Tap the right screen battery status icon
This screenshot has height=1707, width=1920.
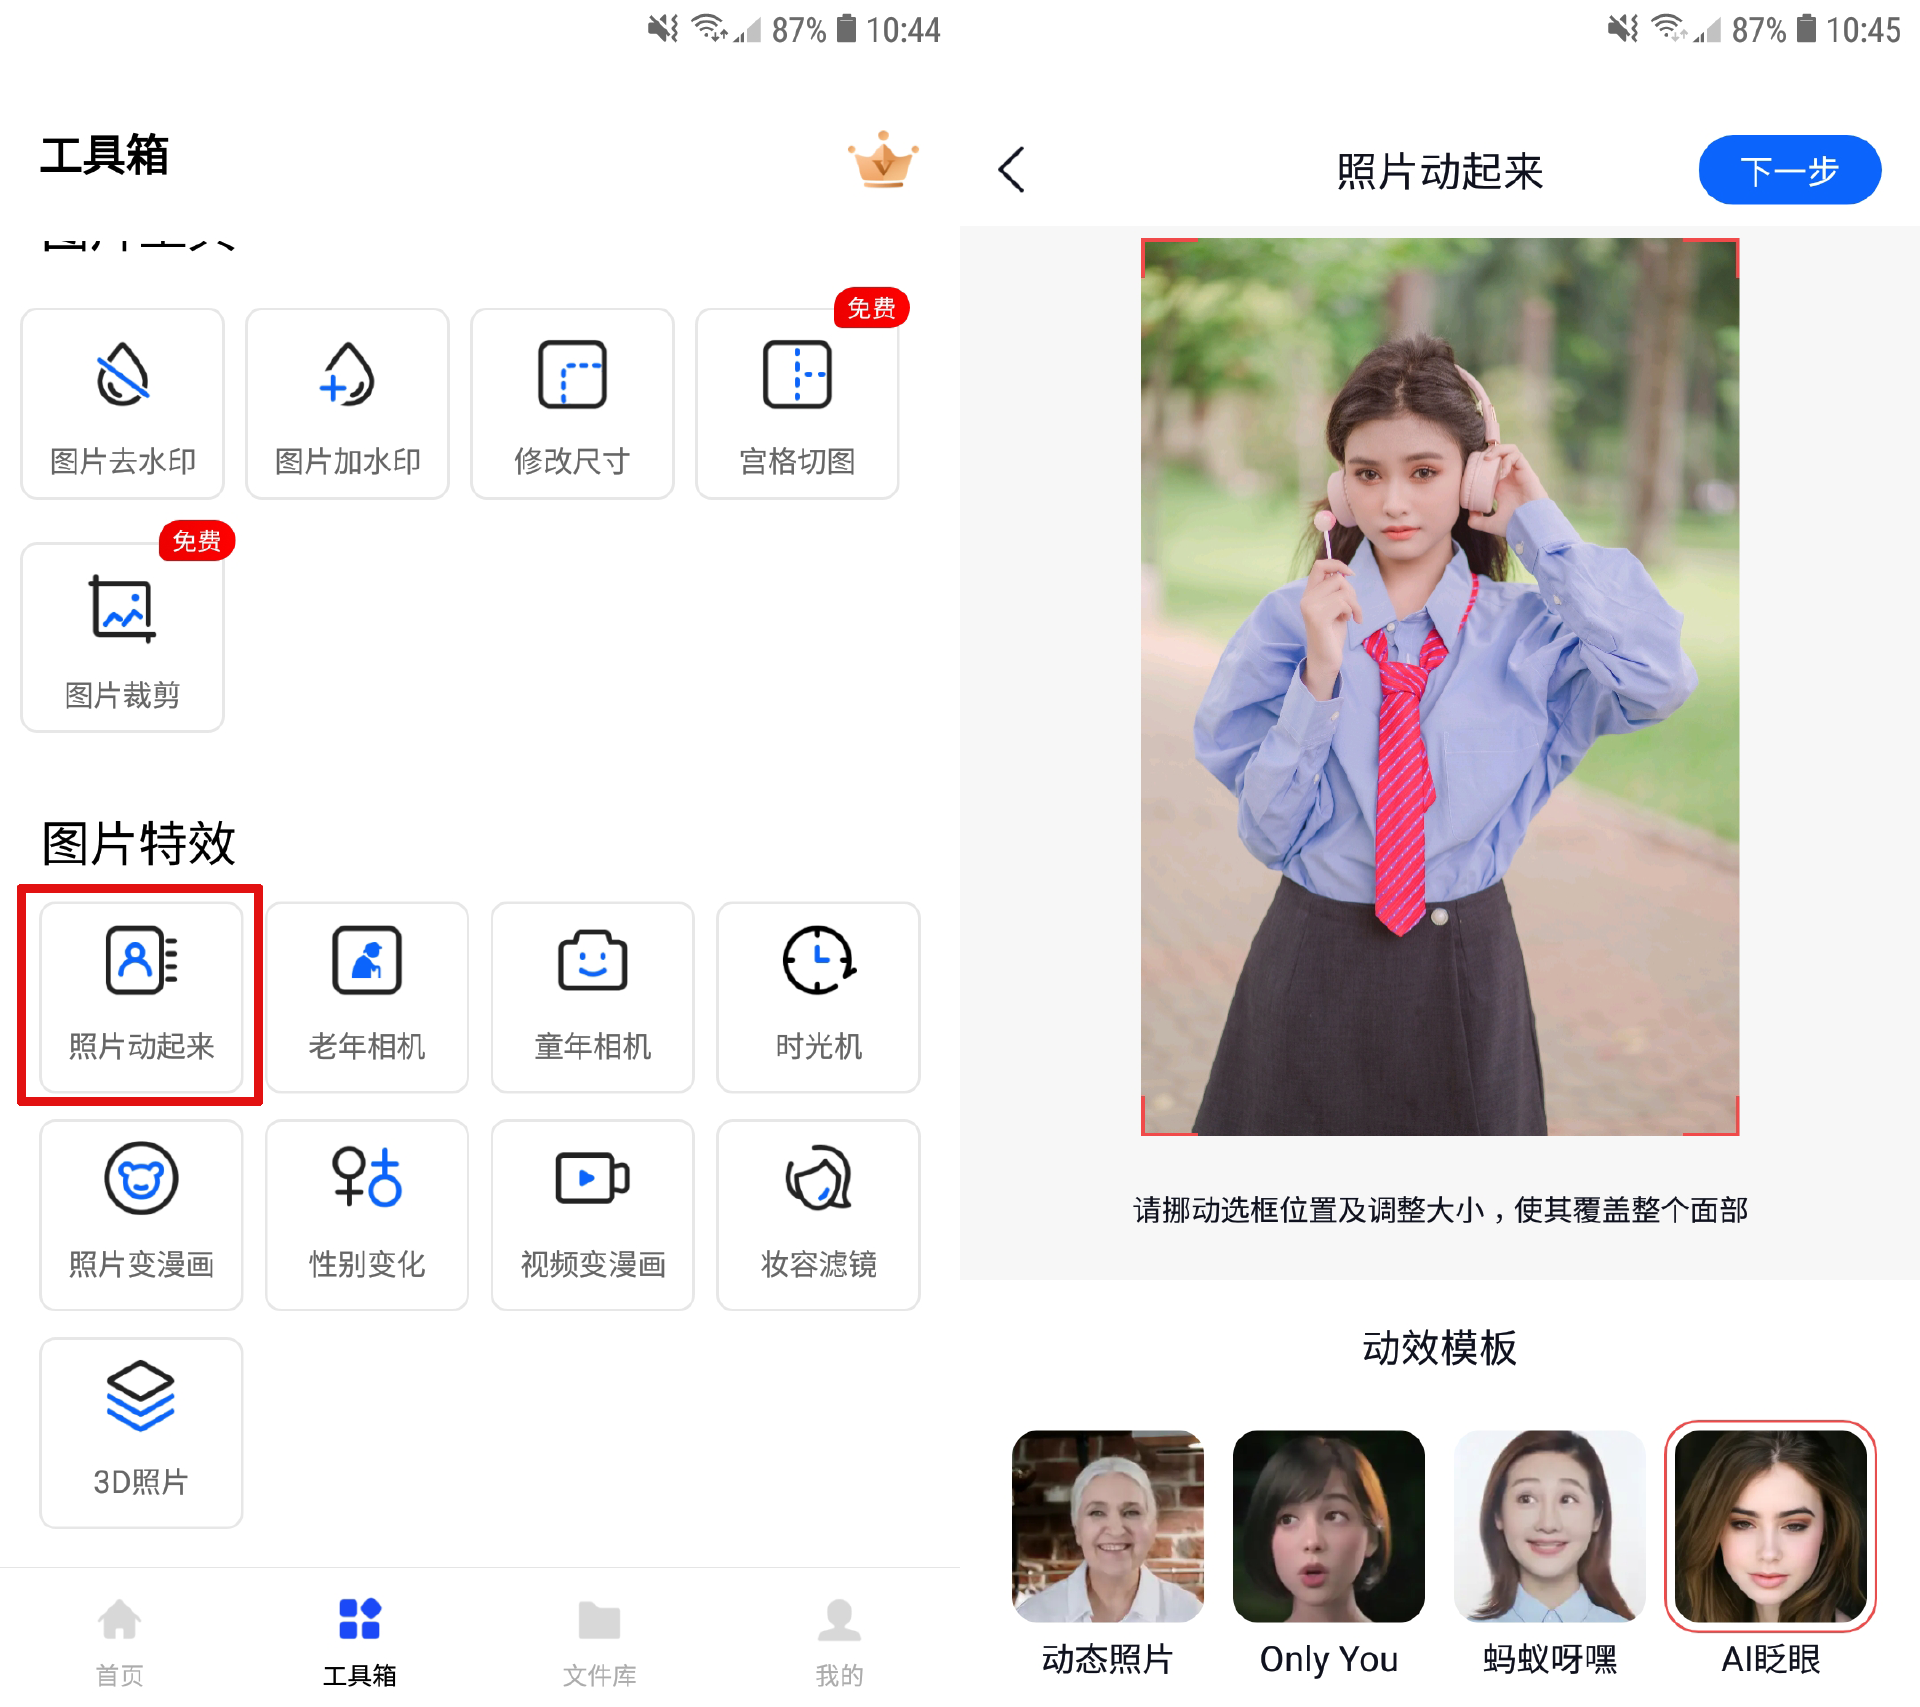1806,28
